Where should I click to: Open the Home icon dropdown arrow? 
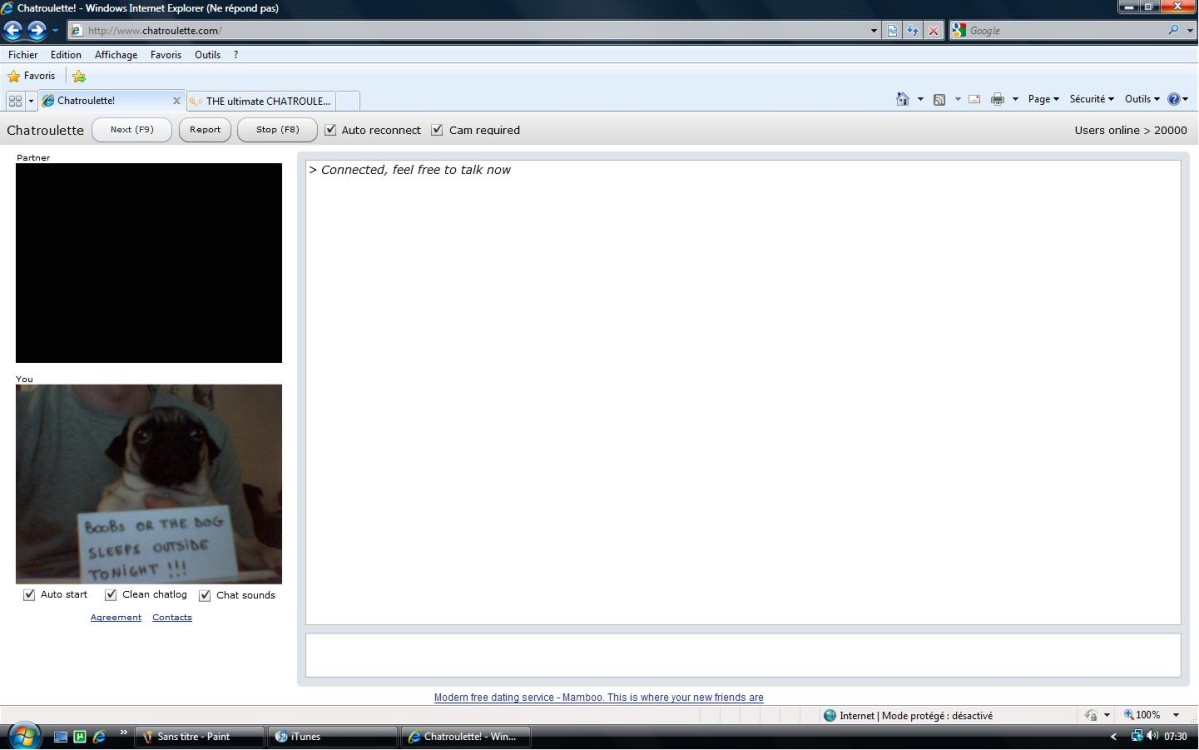(x=920, y=99)
